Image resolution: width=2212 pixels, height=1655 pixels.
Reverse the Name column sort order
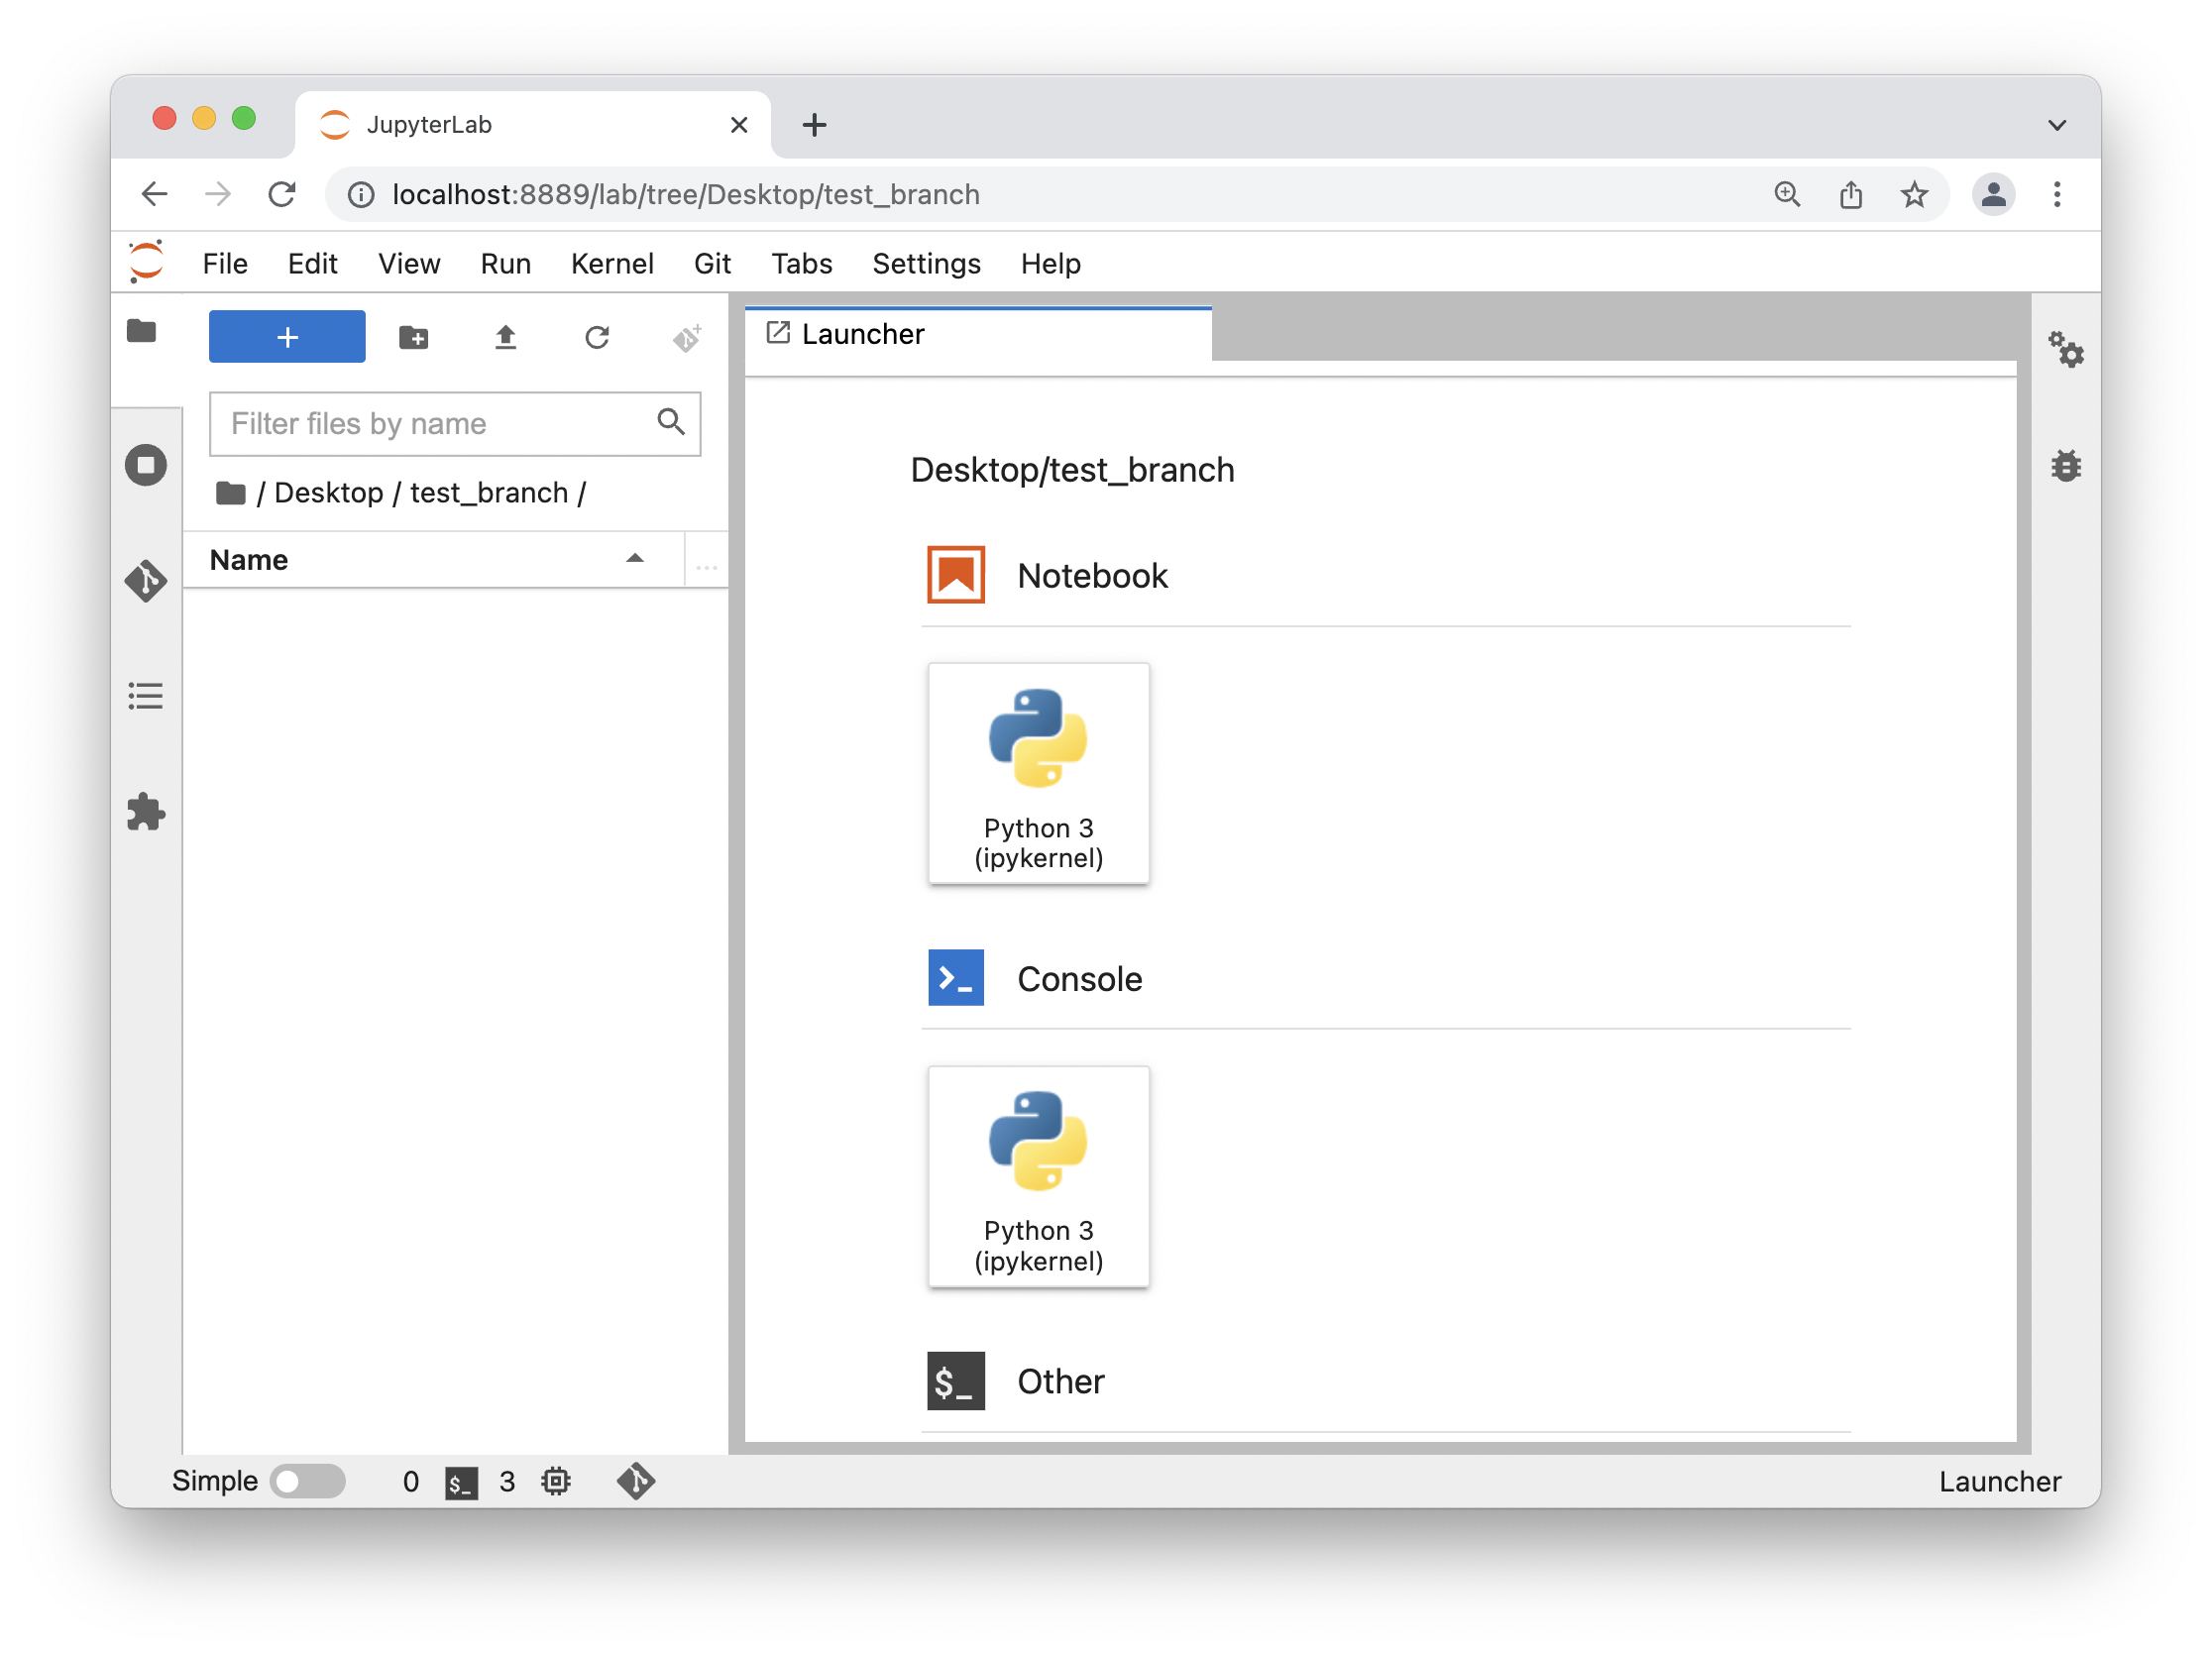[x=636, y=559]
